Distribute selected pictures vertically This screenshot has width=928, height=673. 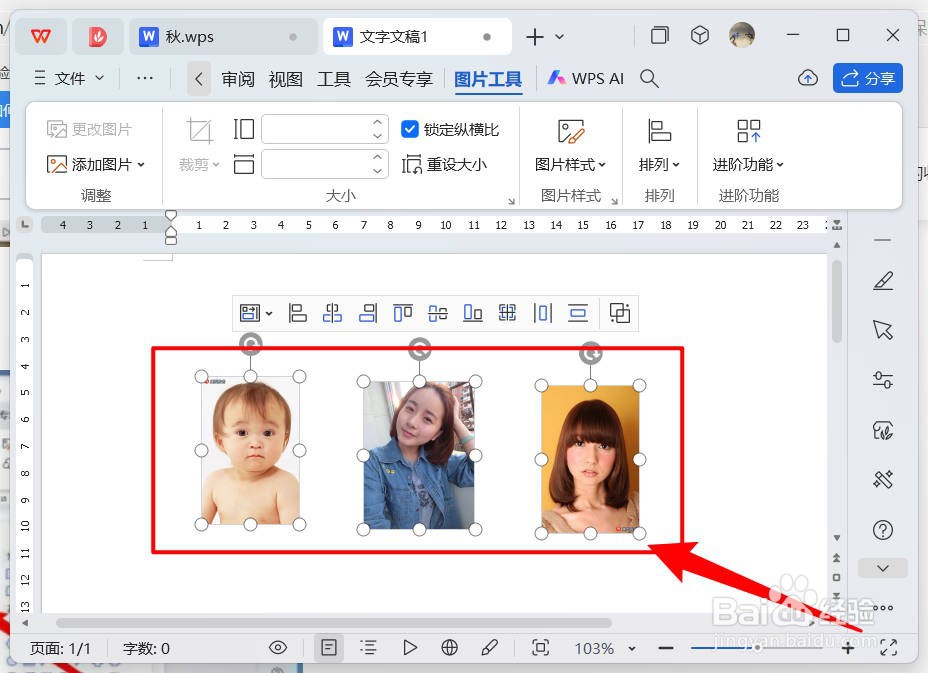point(578,313)
